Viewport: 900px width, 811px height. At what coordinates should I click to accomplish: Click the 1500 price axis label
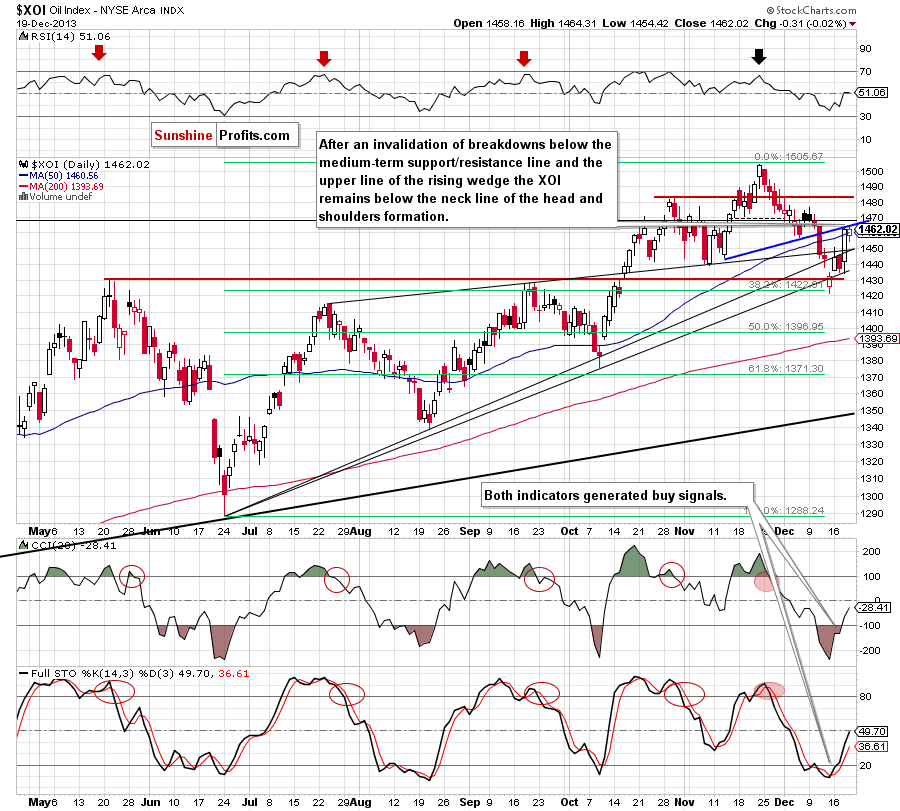[x=871, y=172]
